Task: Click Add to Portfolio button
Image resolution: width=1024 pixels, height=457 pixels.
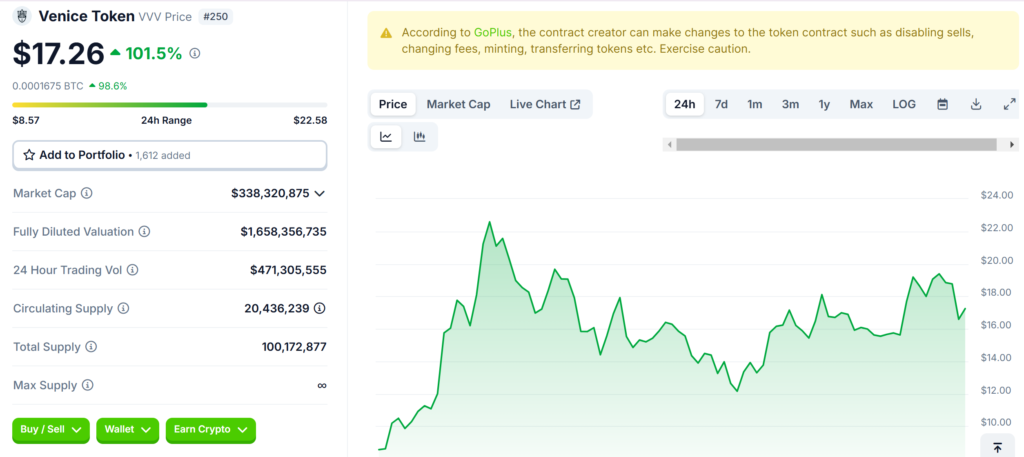Action: (x=169, y=155)
